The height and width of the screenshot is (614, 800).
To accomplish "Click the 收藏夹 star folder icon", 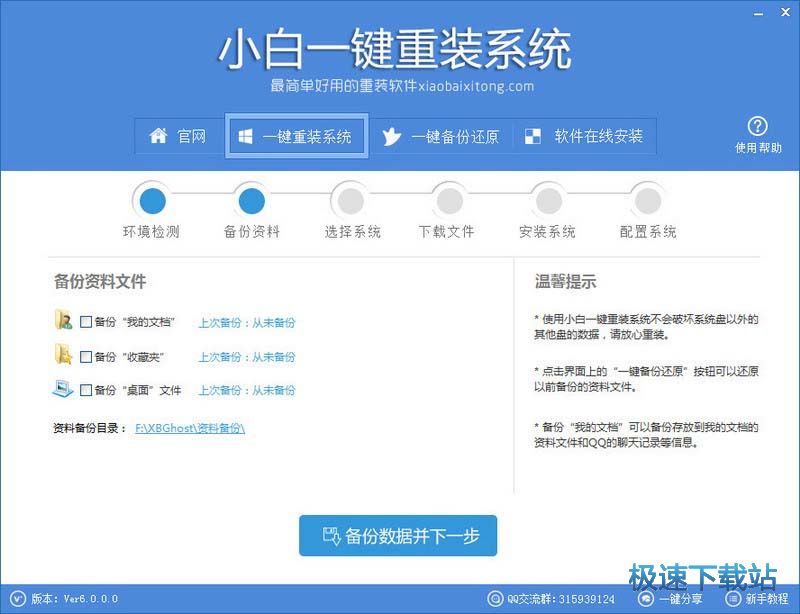I will tap(63, 355).
